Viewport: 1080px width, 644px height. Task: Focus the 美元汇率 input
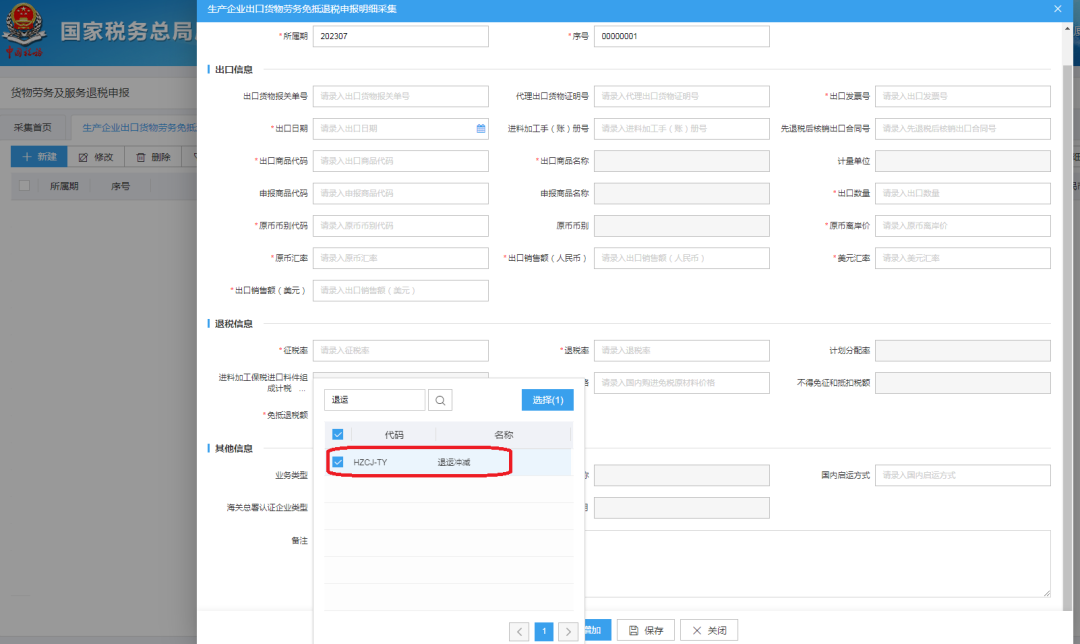click(963, 258)
